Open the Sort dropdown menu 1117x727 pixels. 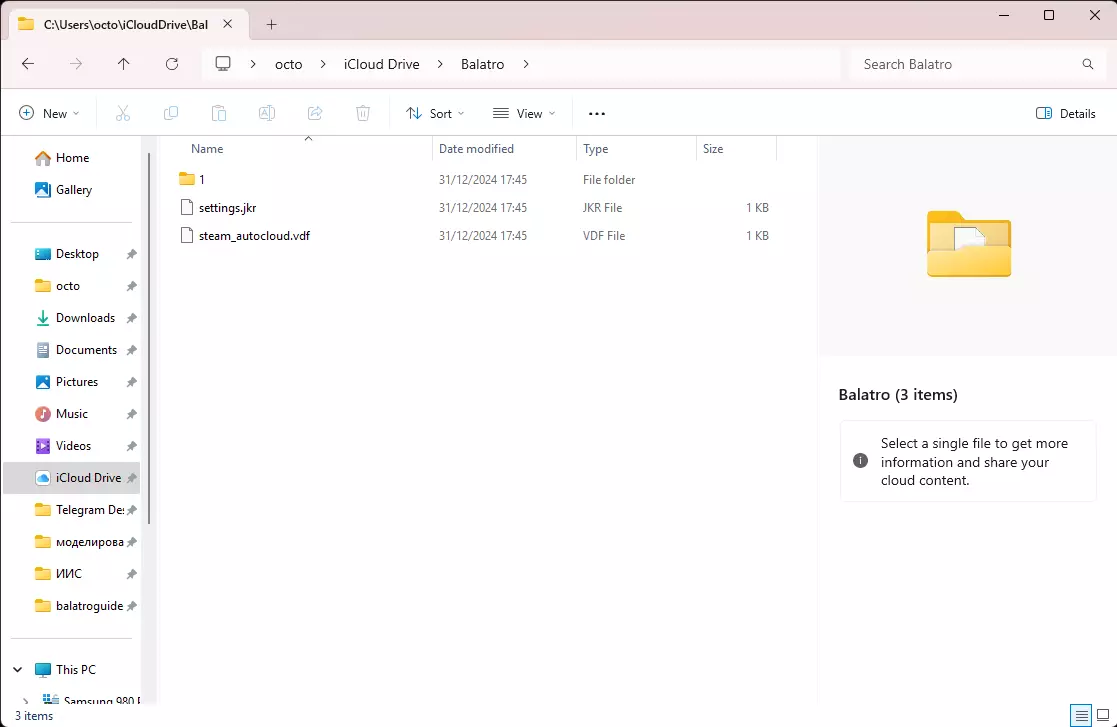click(x=435, y=113)
